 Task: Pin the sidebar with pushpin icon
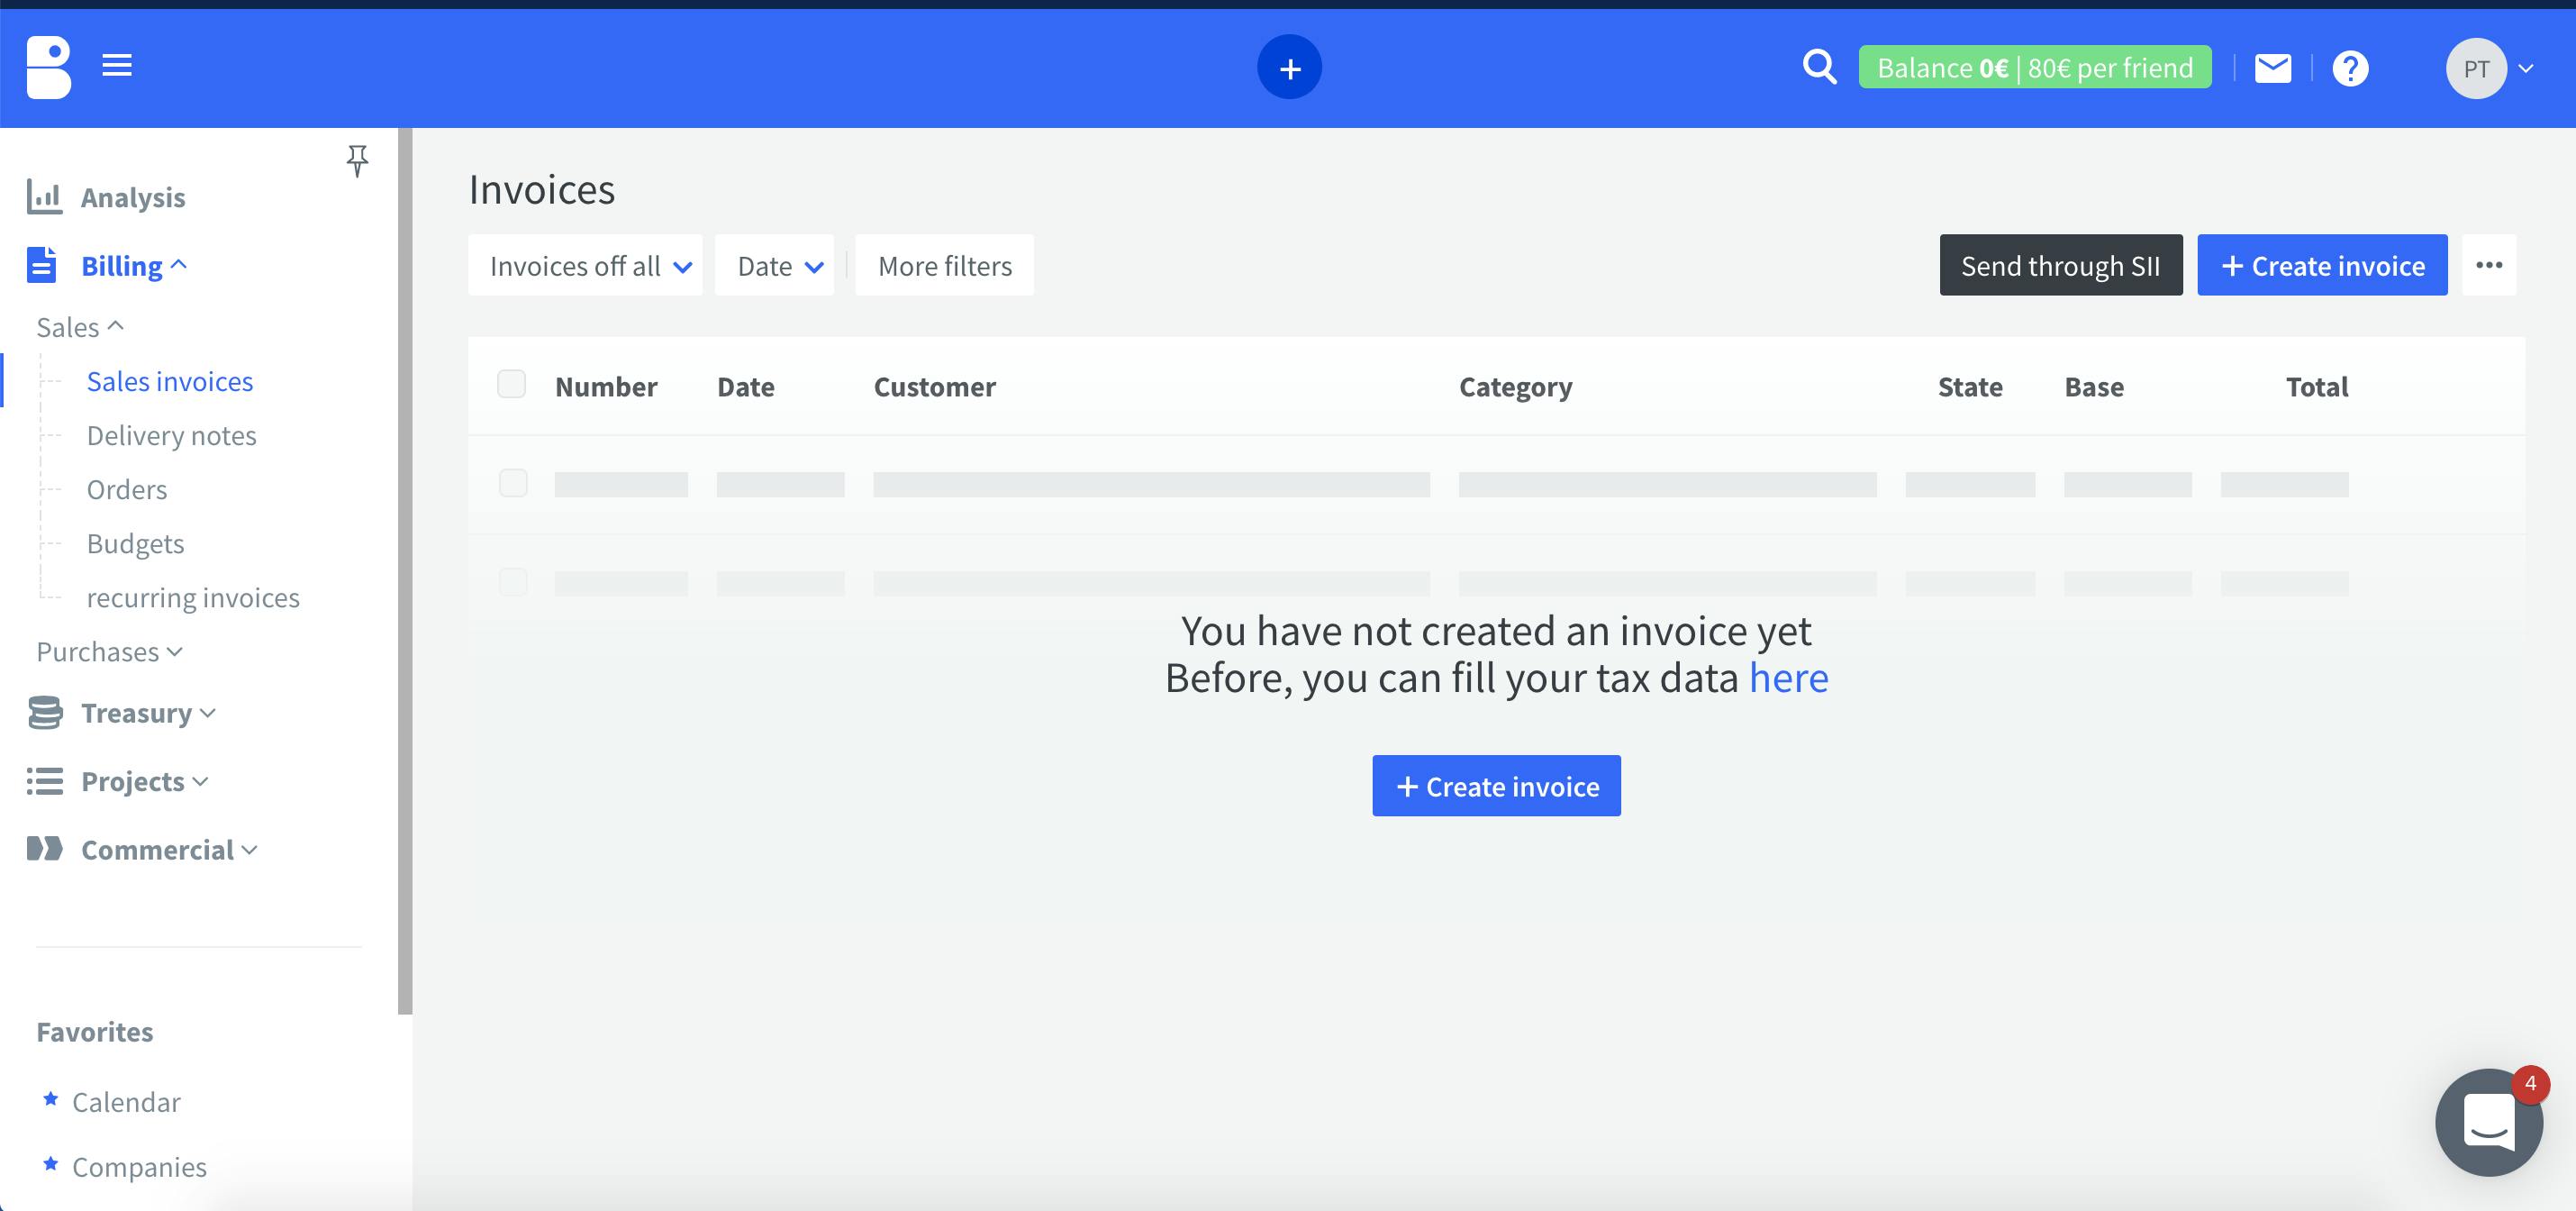(x=357, y=160)
